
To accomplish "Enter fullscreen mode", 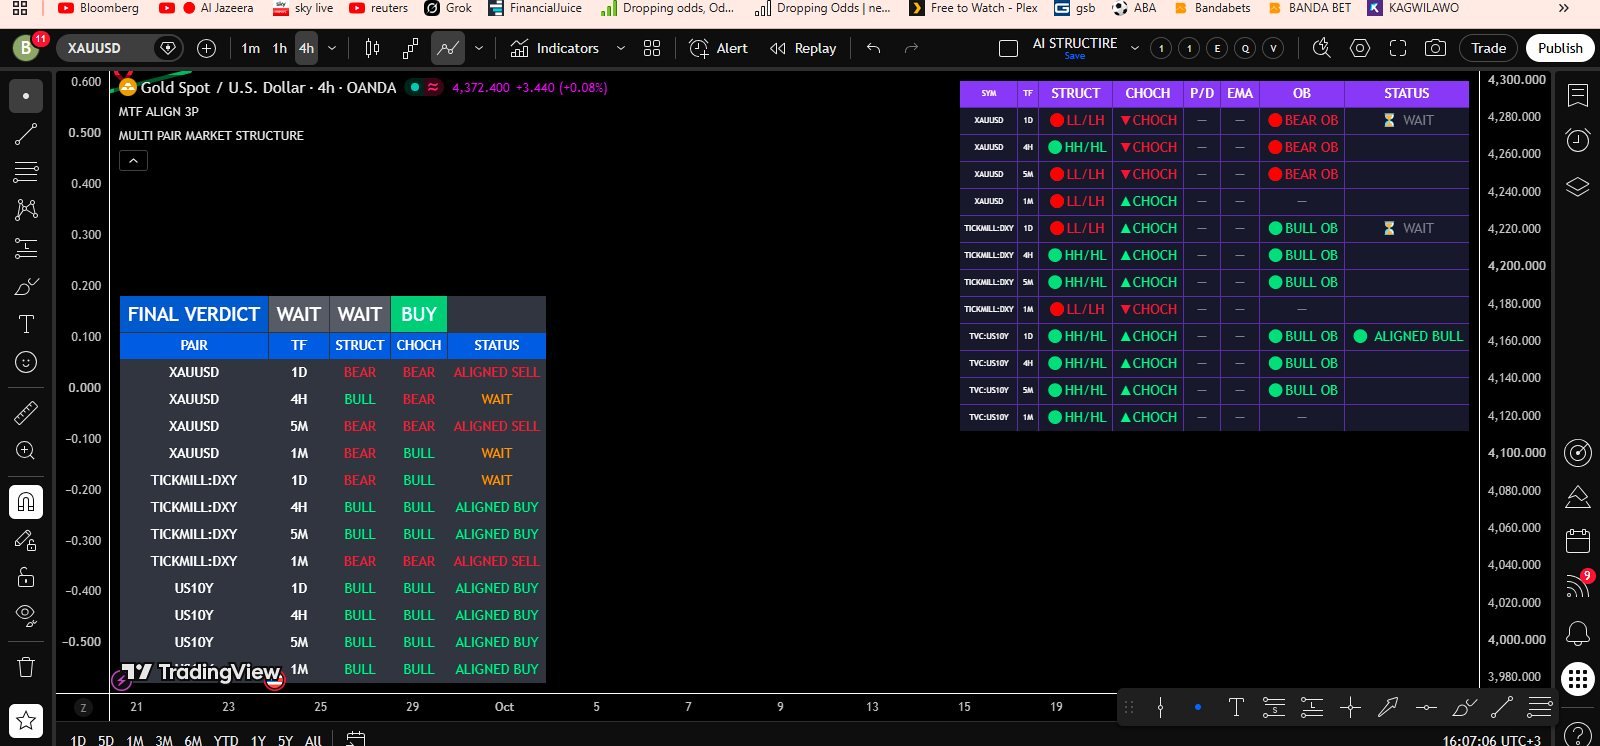I will [1398, 48].
